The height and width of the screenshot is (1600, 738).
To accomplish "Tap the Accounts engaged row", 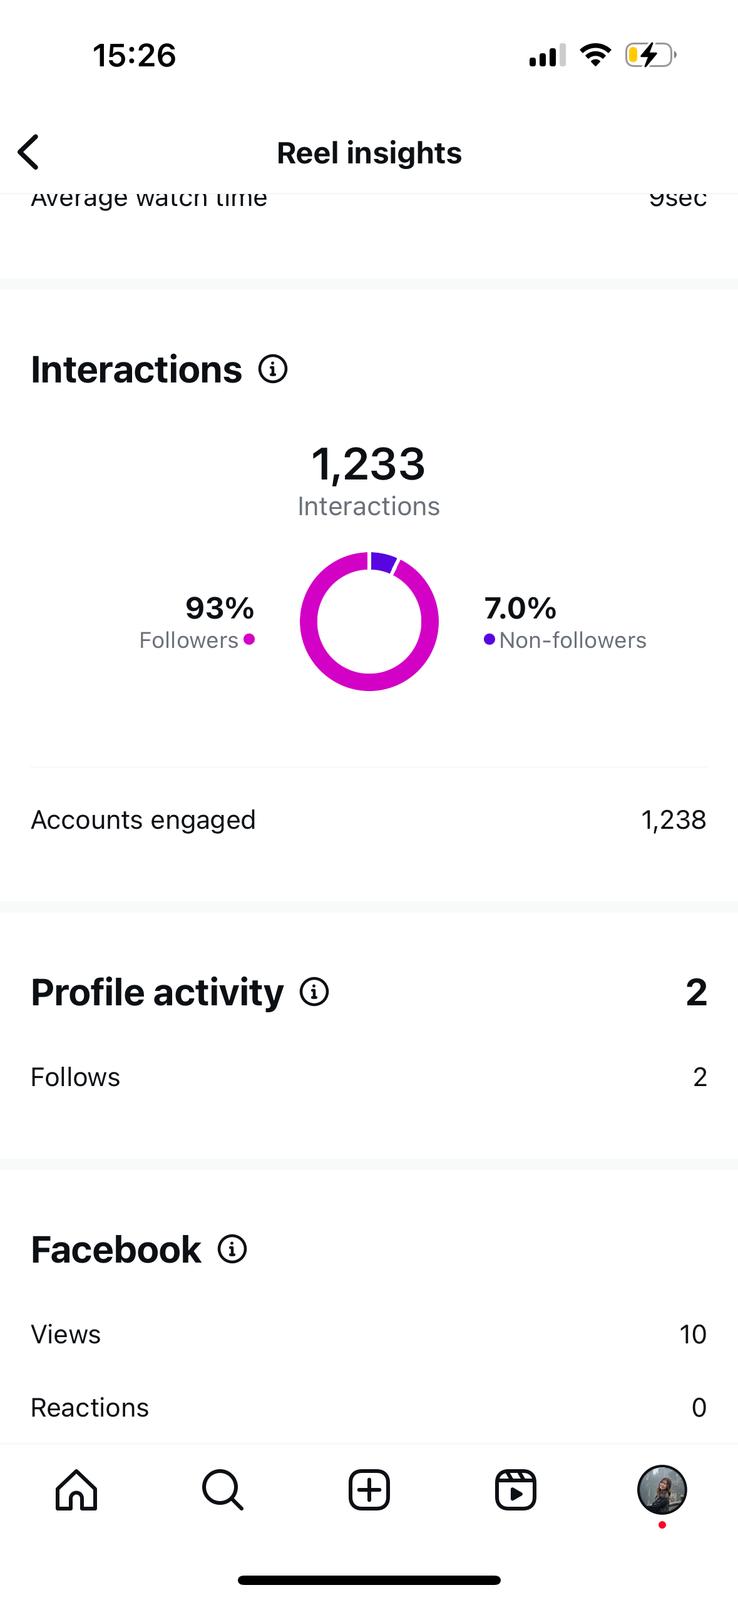I will pos(368,820).
